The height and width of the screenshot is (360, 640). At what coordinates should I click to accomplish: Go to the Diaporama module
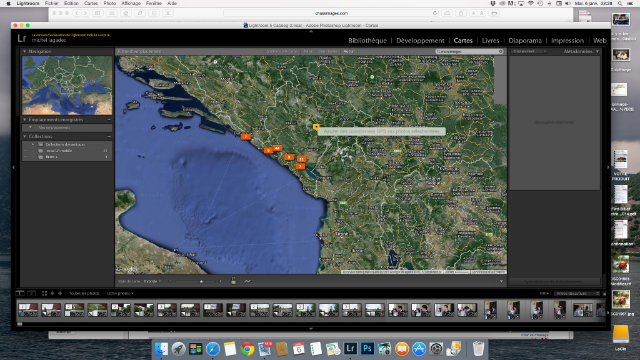coord(525,40)
